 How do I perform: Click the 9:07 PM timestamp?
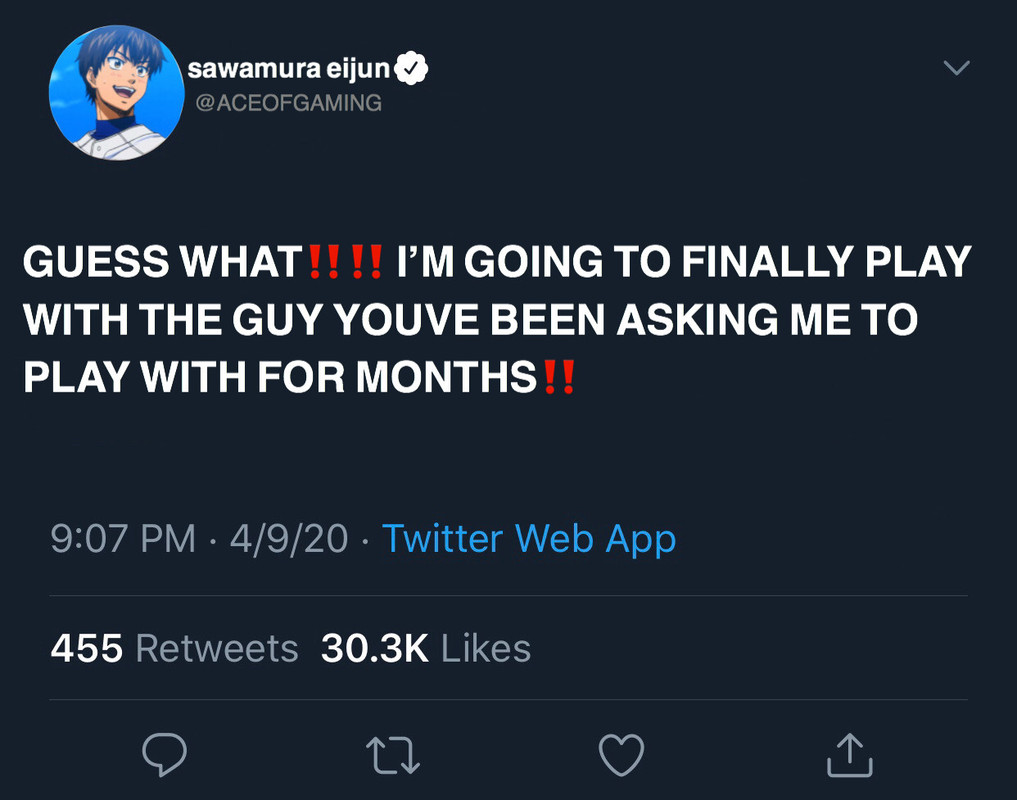coord(123,539)
